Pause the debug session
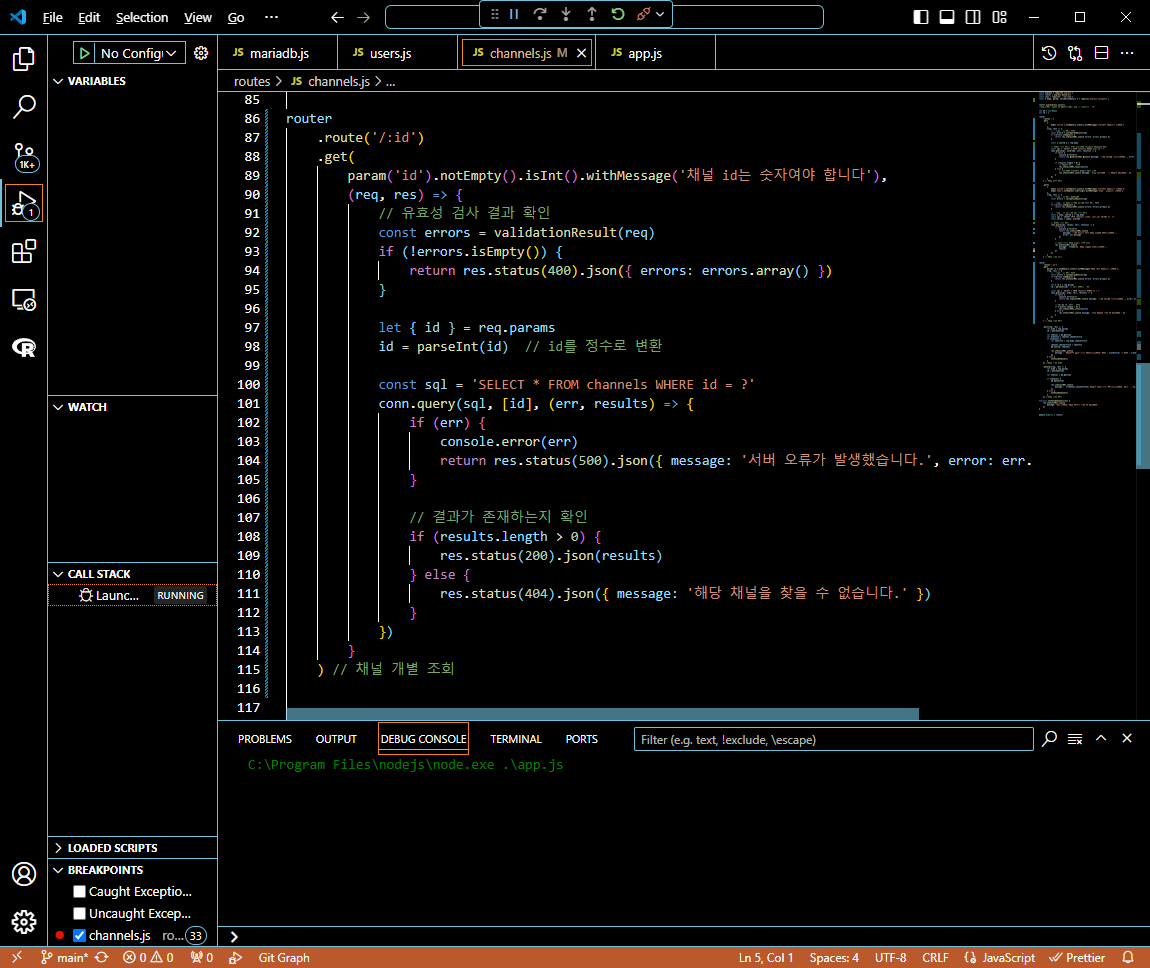Screen dimensions: 1150x968 (514, 14)
